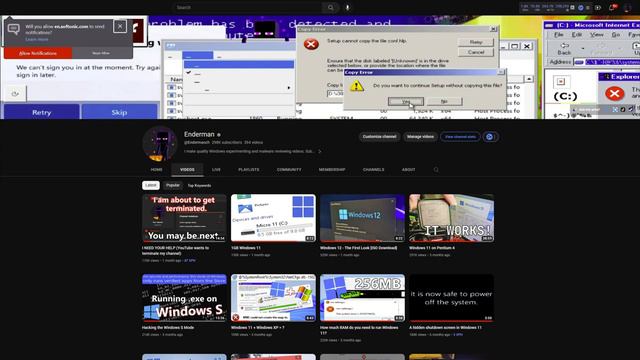Image resolution: width=640 pixels, height=360 pixels.
Task: Open the Create video camera icon
Action: (x=598, y=7)
